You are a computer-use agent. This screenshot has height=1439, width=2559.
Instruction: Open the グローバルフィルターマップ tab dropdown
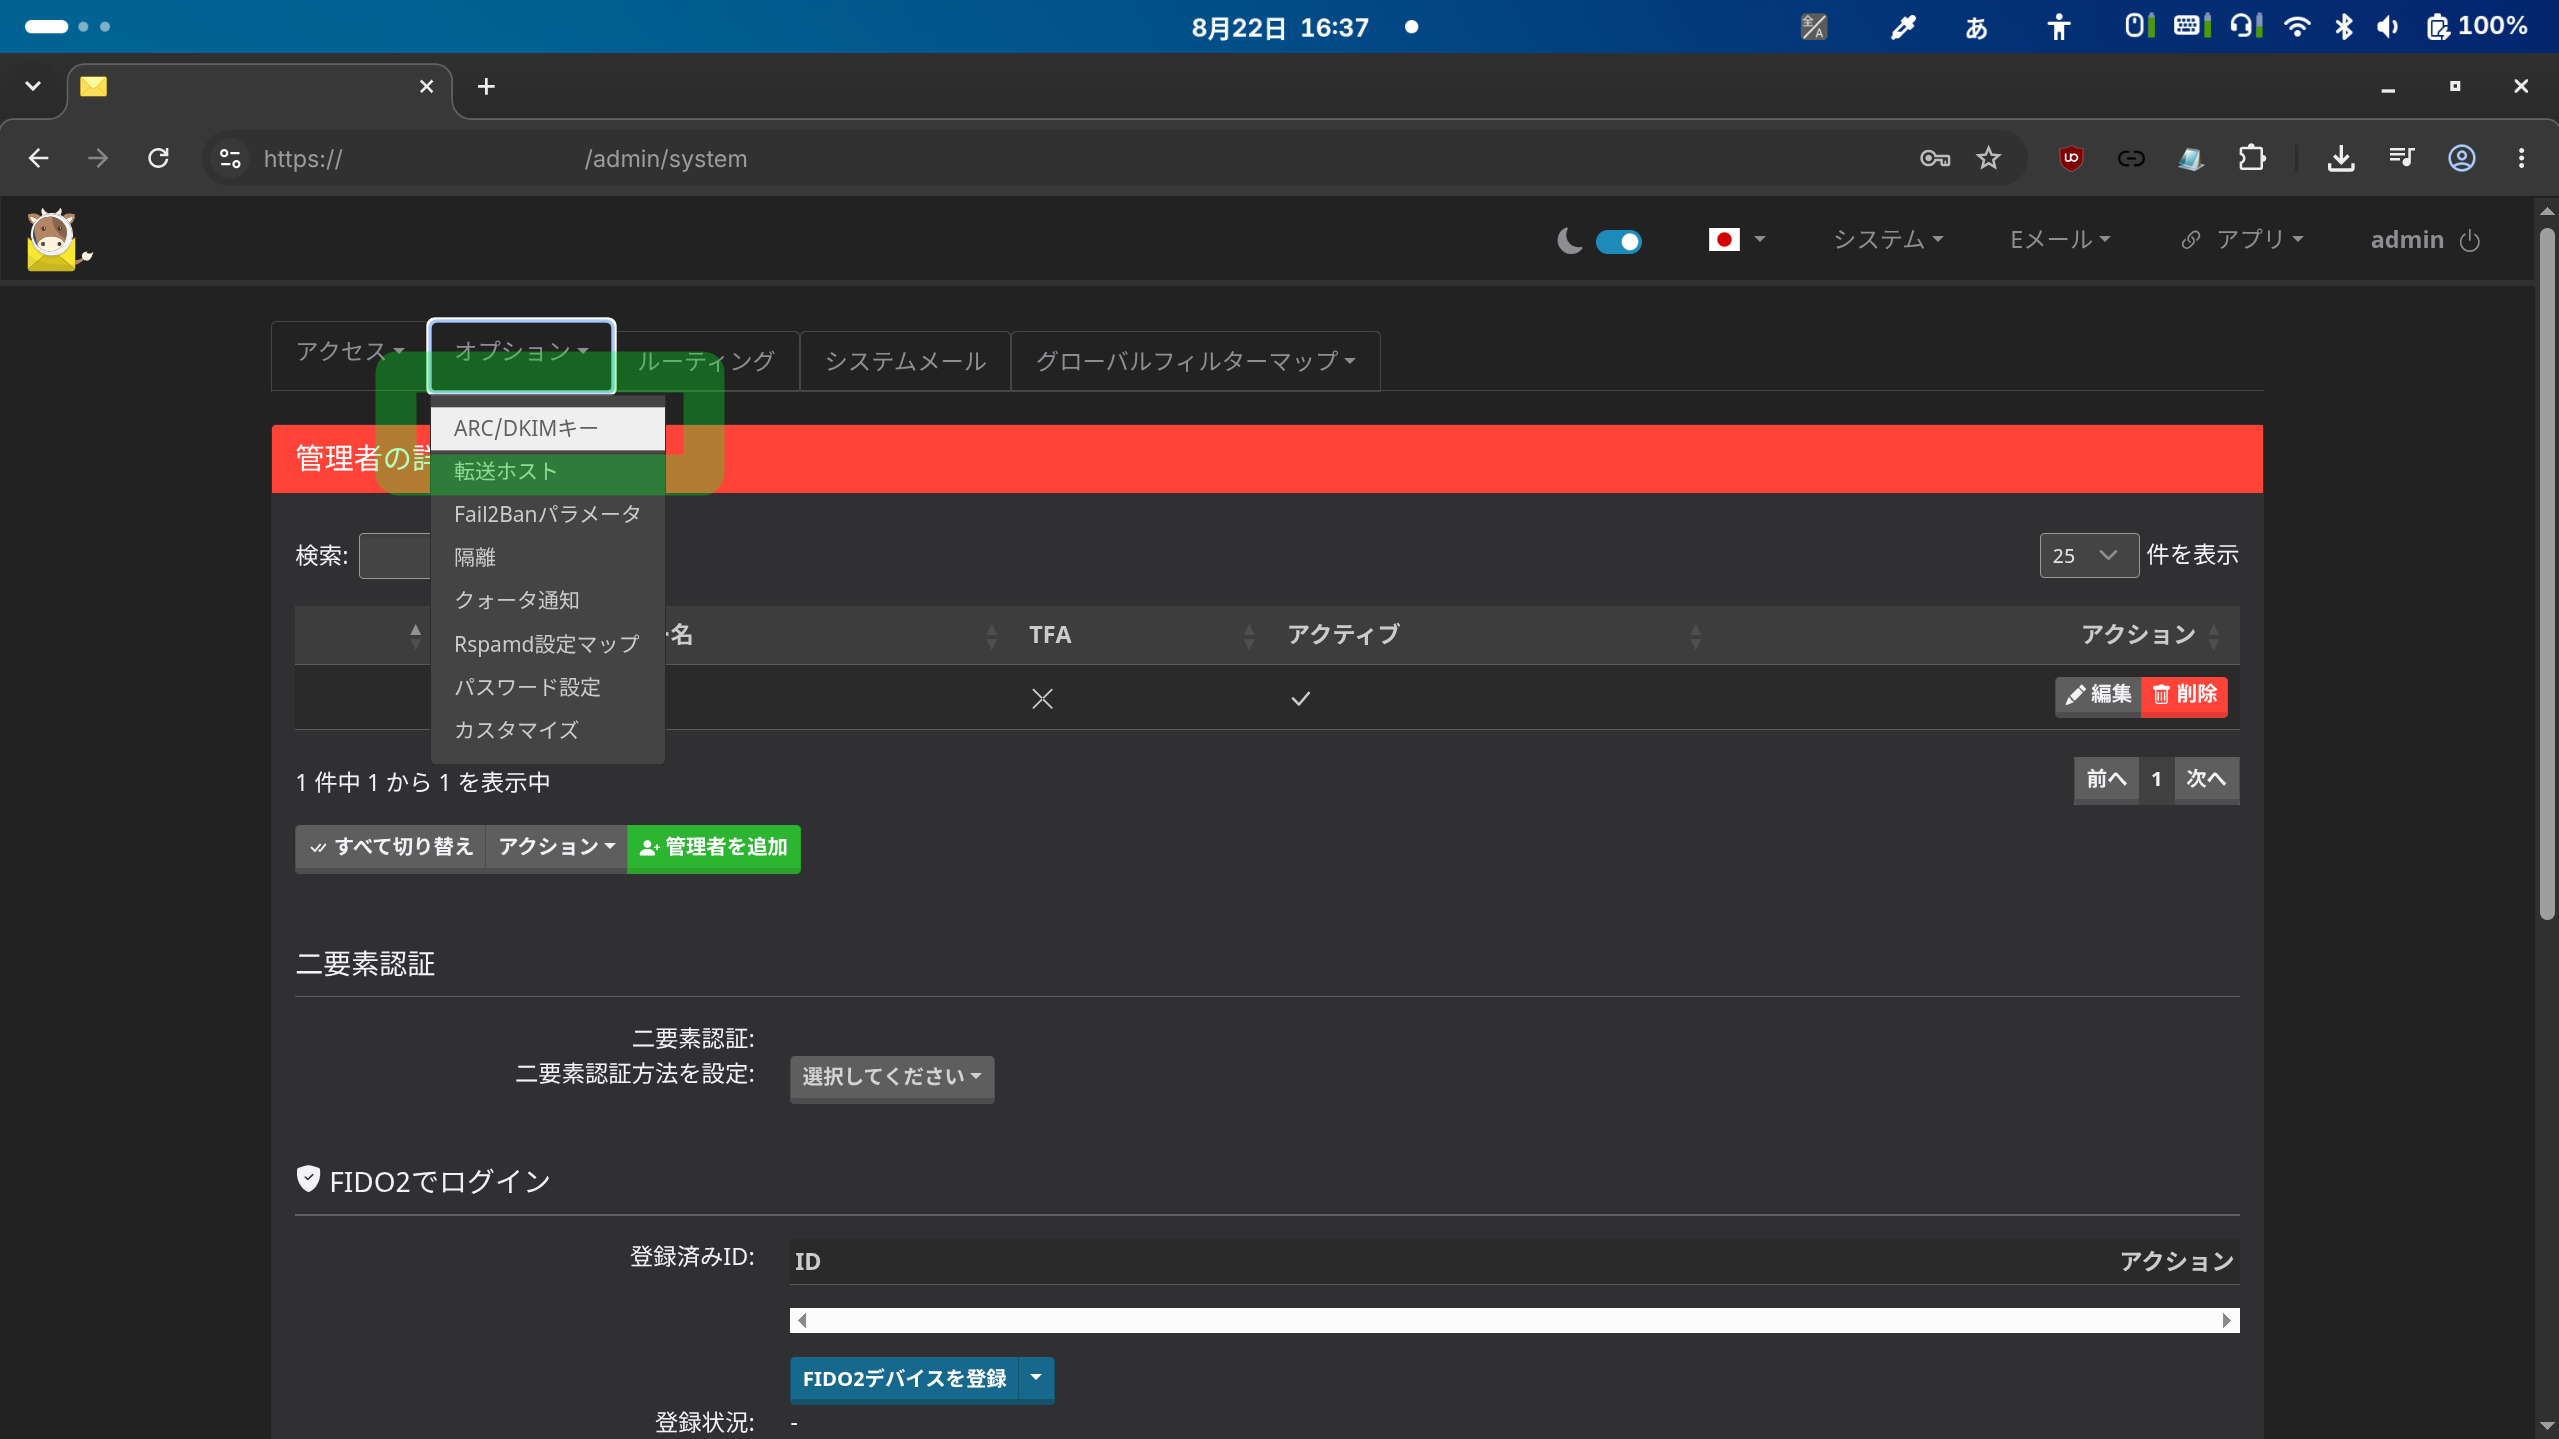click(1195, 361)
